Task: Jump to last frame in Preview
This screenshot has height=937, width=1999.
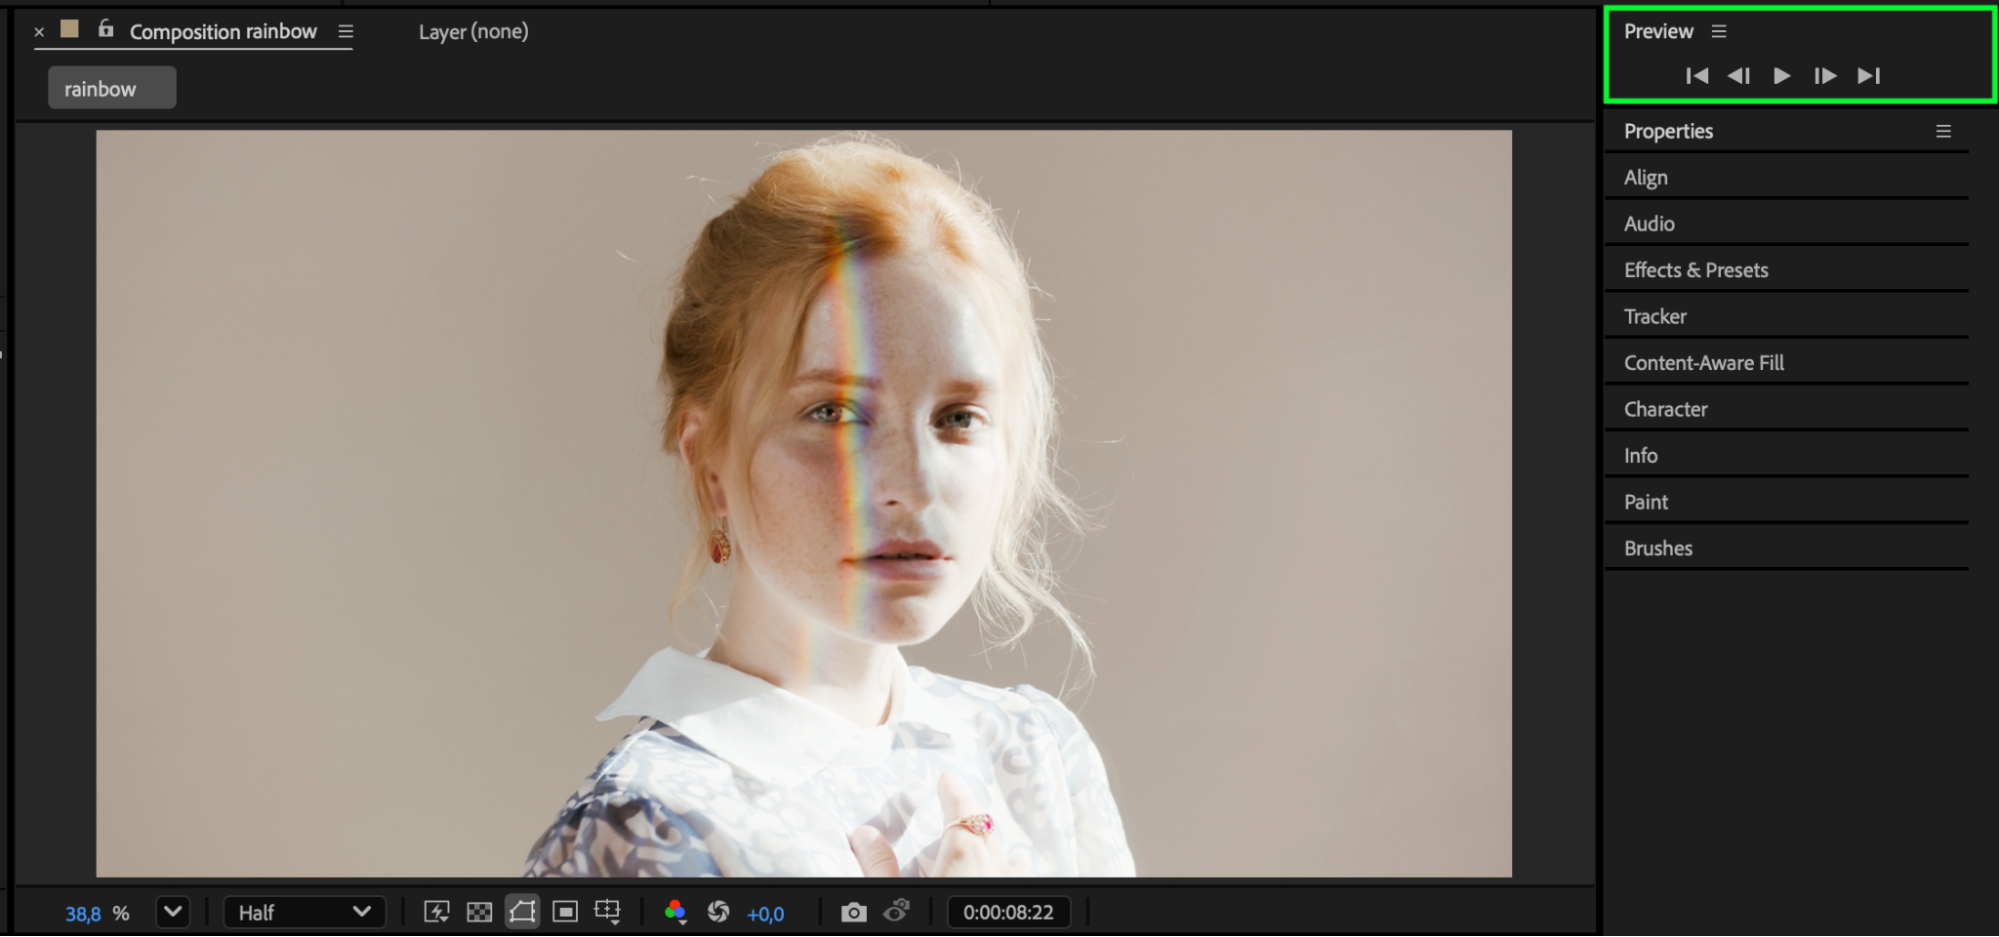Action: pos(1868,76)
